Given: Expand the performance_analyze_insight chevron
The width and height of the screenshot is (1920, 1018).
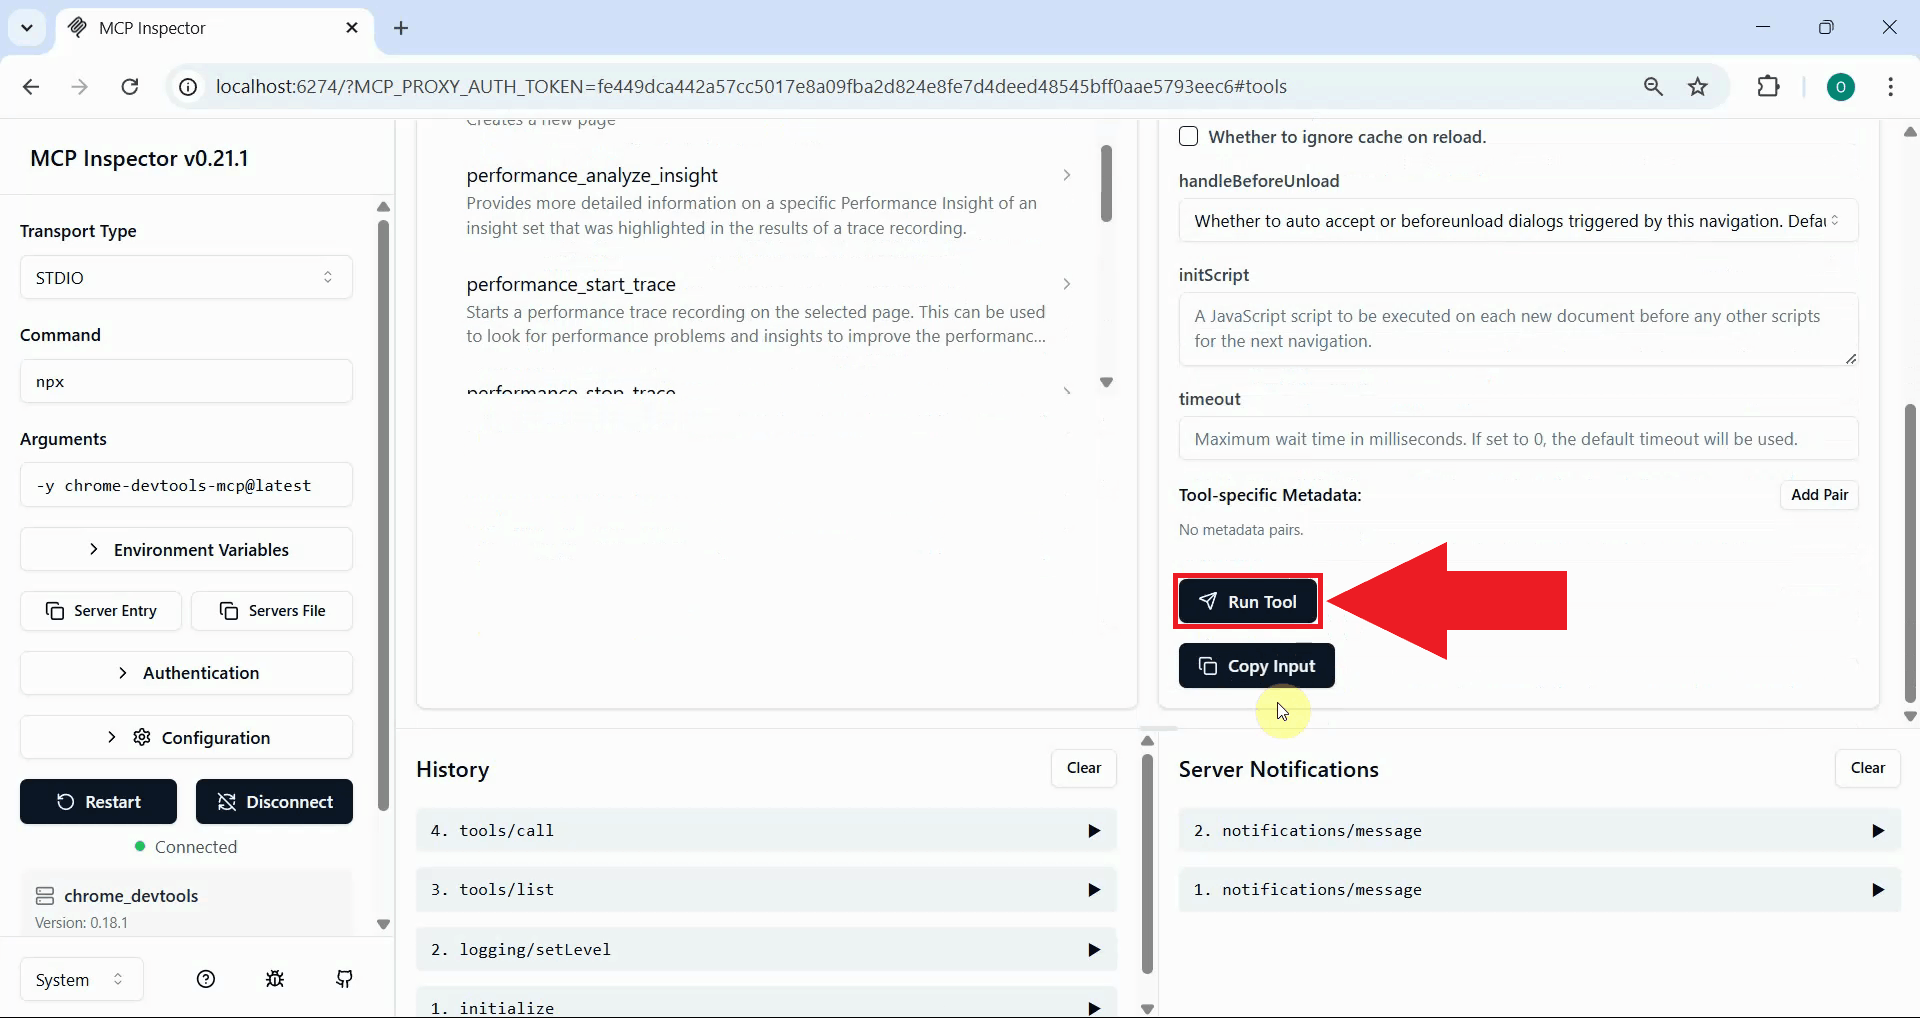Looking at the screenshot, I should (1066, 175).
